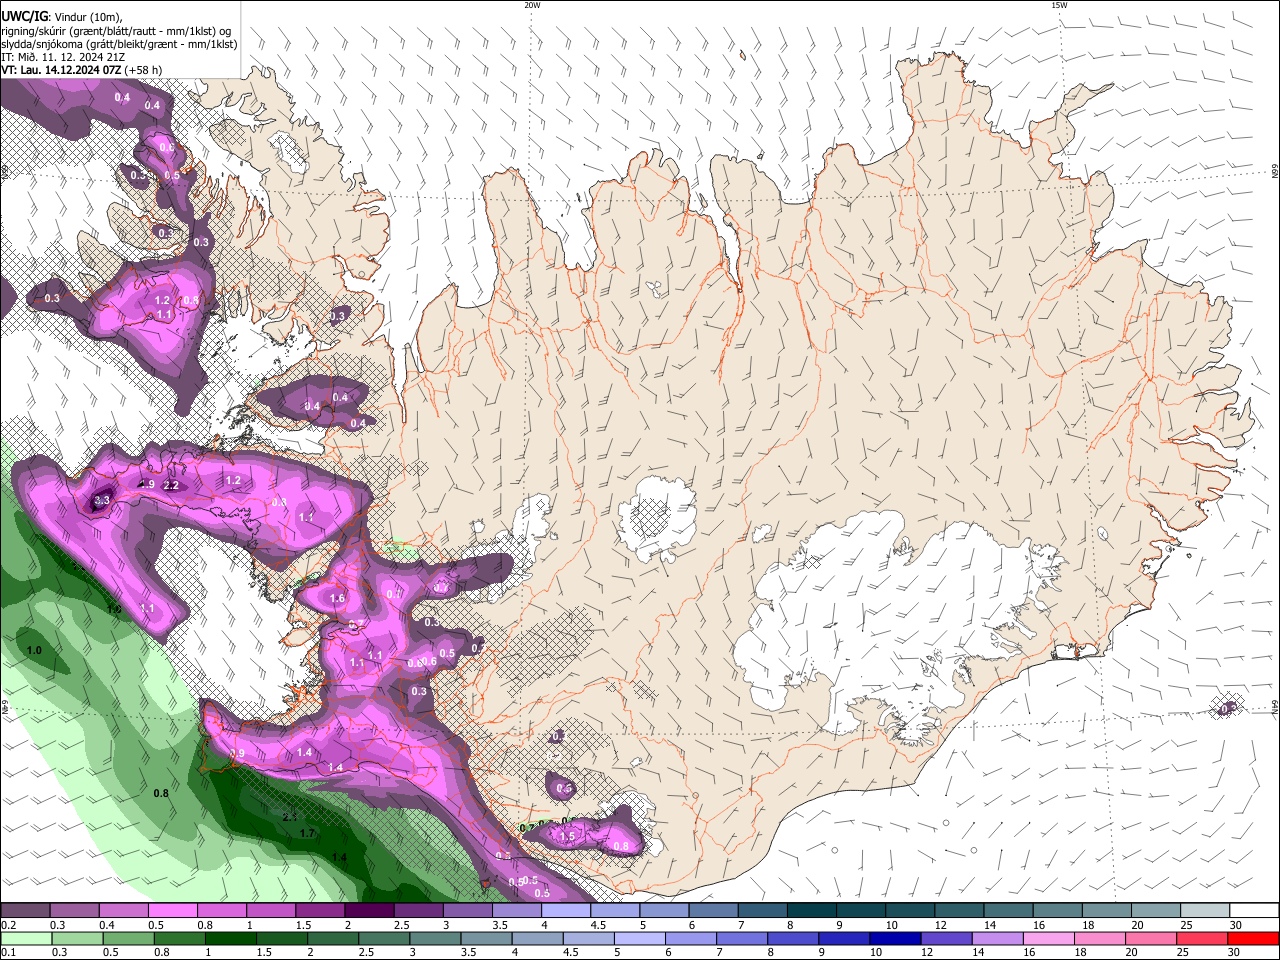
Task: Select the "rigning/skúrir" legend description line
Action: [116, 31]
